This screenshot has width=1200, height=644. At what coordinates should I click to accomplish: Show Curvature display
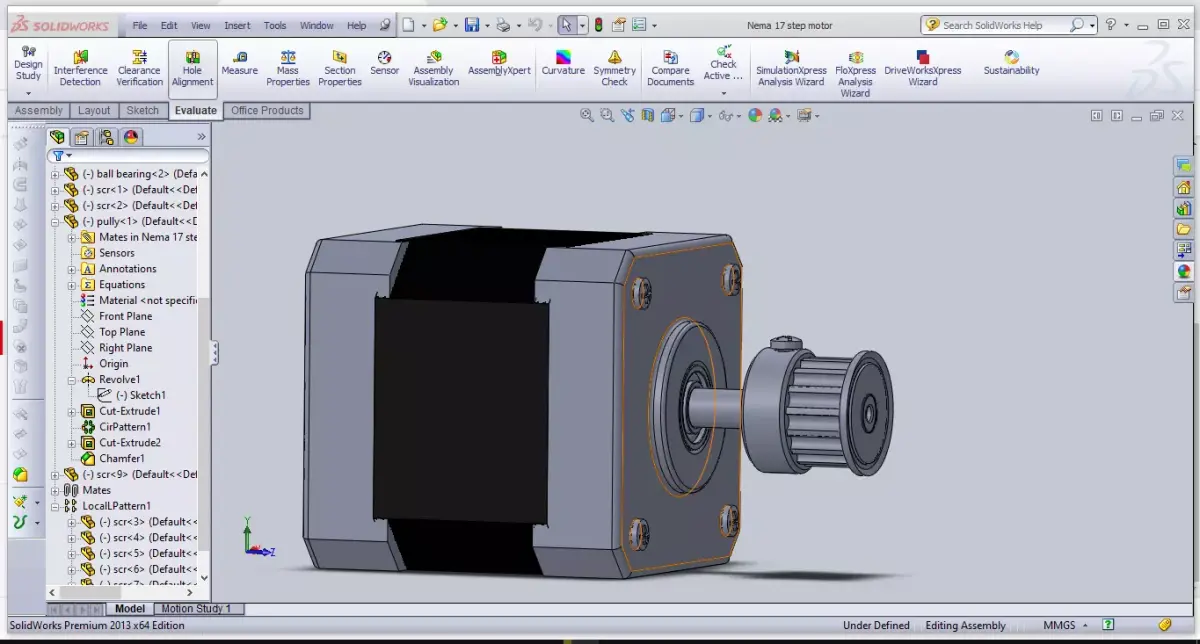[563, 62]
